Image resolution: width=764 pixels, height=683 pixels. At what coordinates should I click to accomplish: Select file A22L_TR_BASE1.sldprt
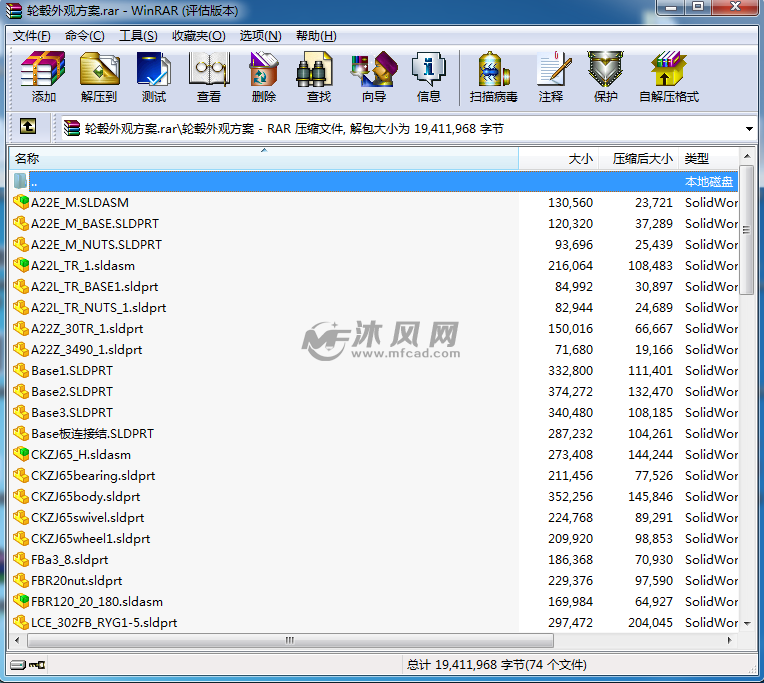95,286
